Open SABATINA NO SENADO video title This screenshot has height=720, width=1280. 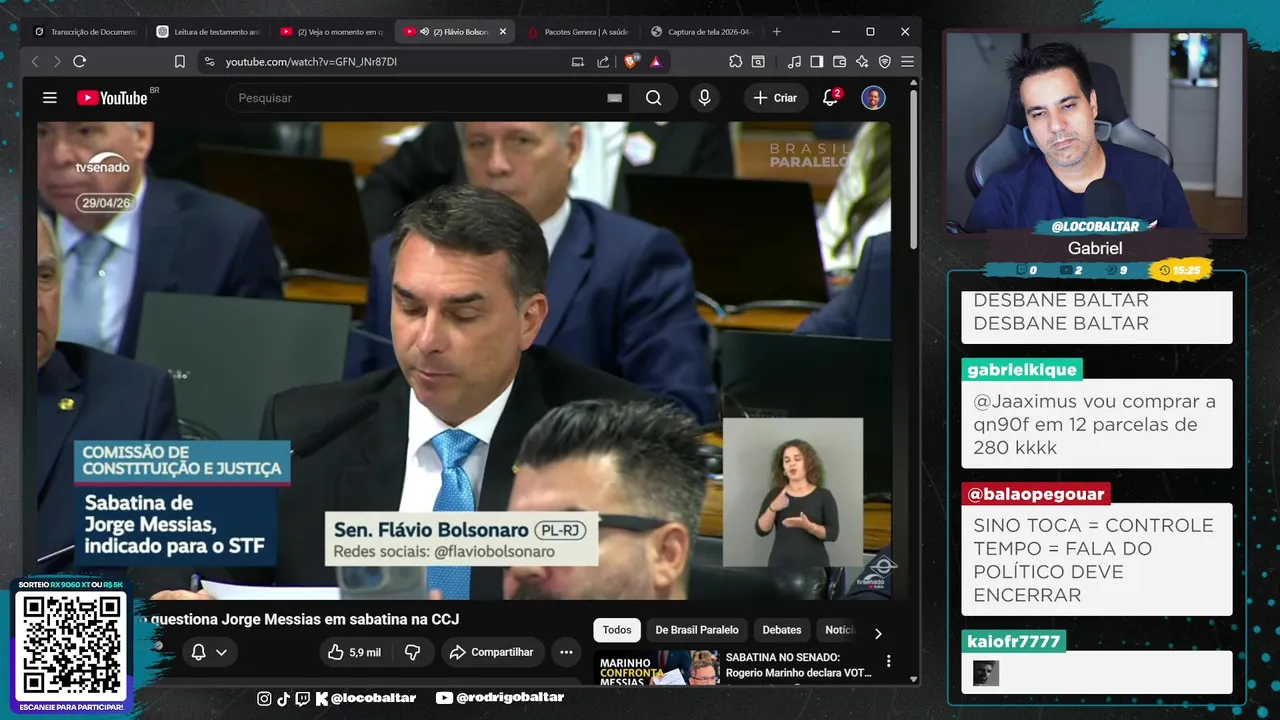[799, 665]
